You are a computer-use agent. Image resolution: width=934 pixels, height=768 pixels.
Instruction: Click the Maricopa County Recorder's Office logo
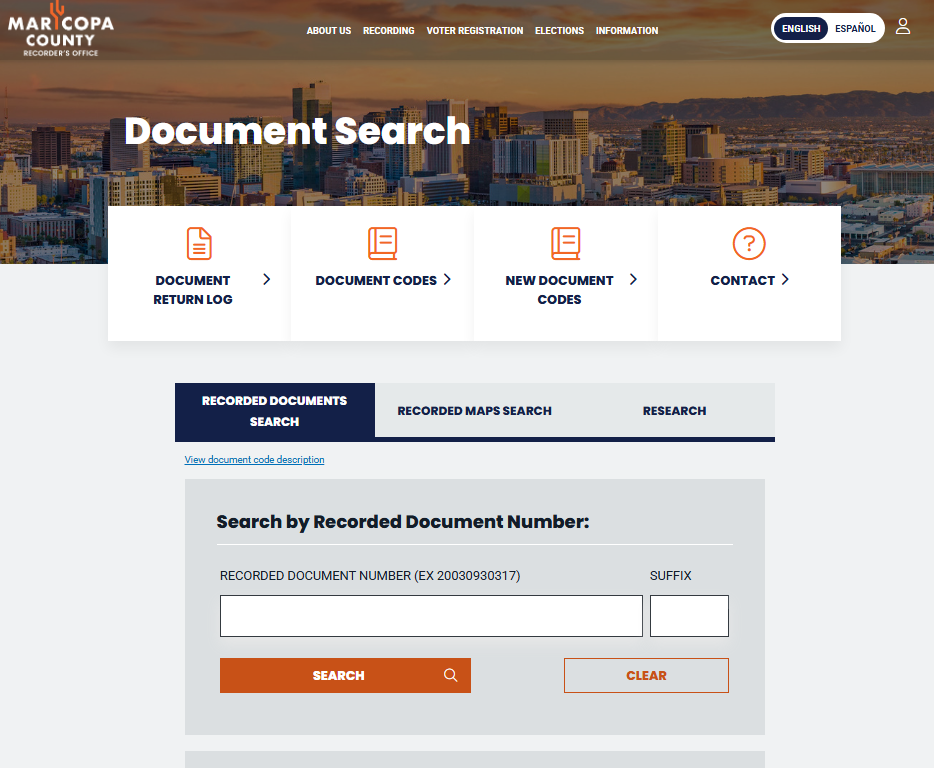tap(61, 30)
